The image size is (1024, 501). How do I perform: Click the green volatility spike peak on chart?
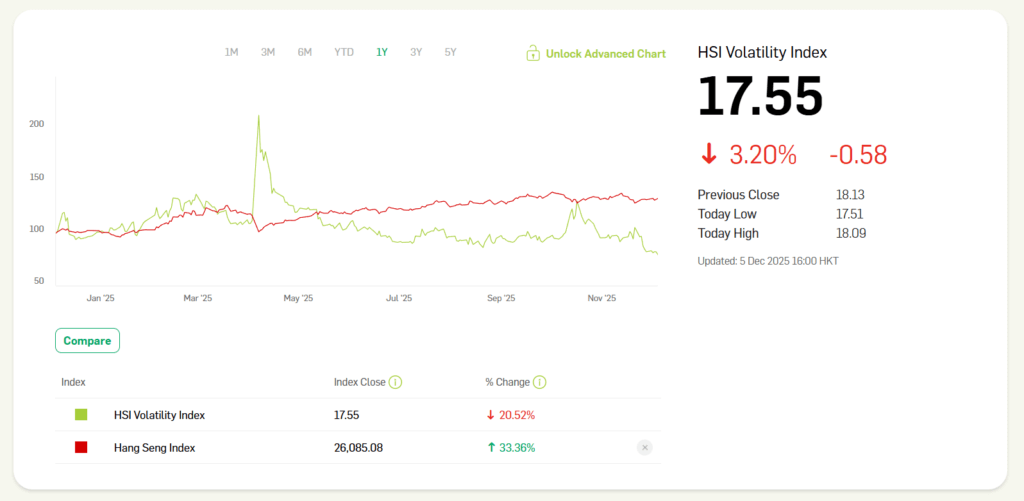click(x=259, y=116)
